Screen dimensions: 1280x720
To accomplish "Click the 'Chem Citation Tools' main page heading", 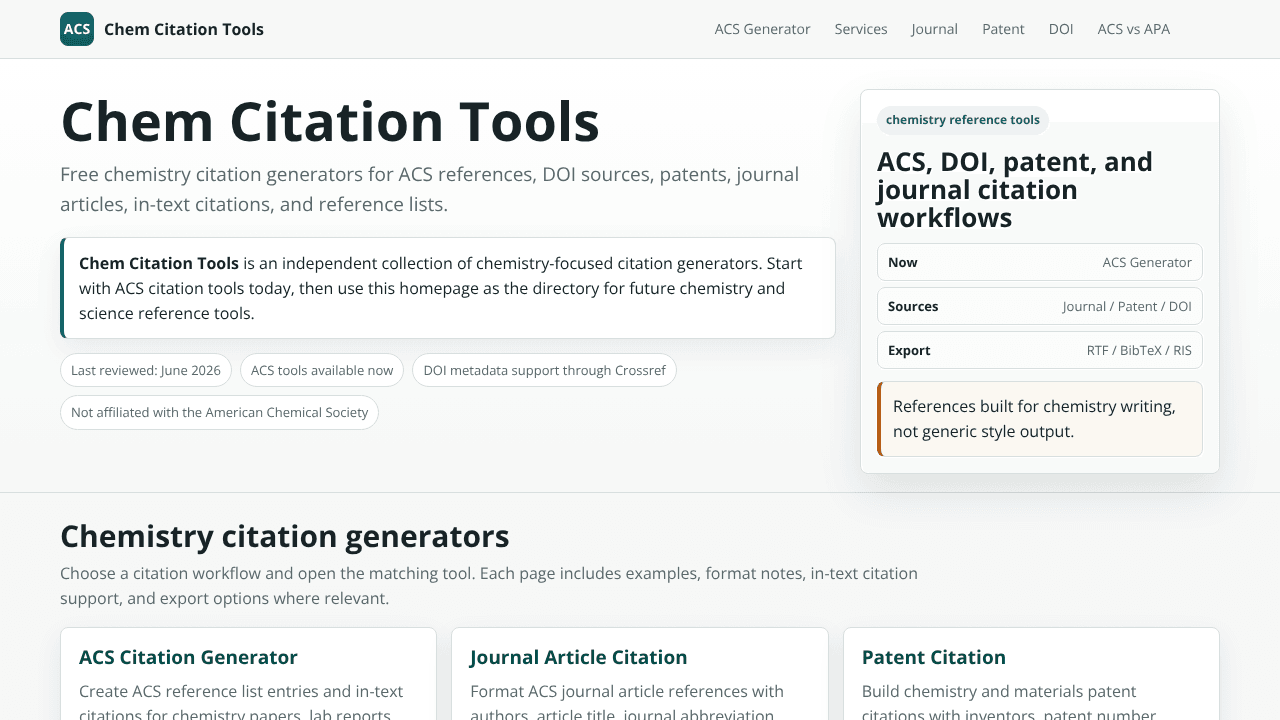I will coord(330,122).
